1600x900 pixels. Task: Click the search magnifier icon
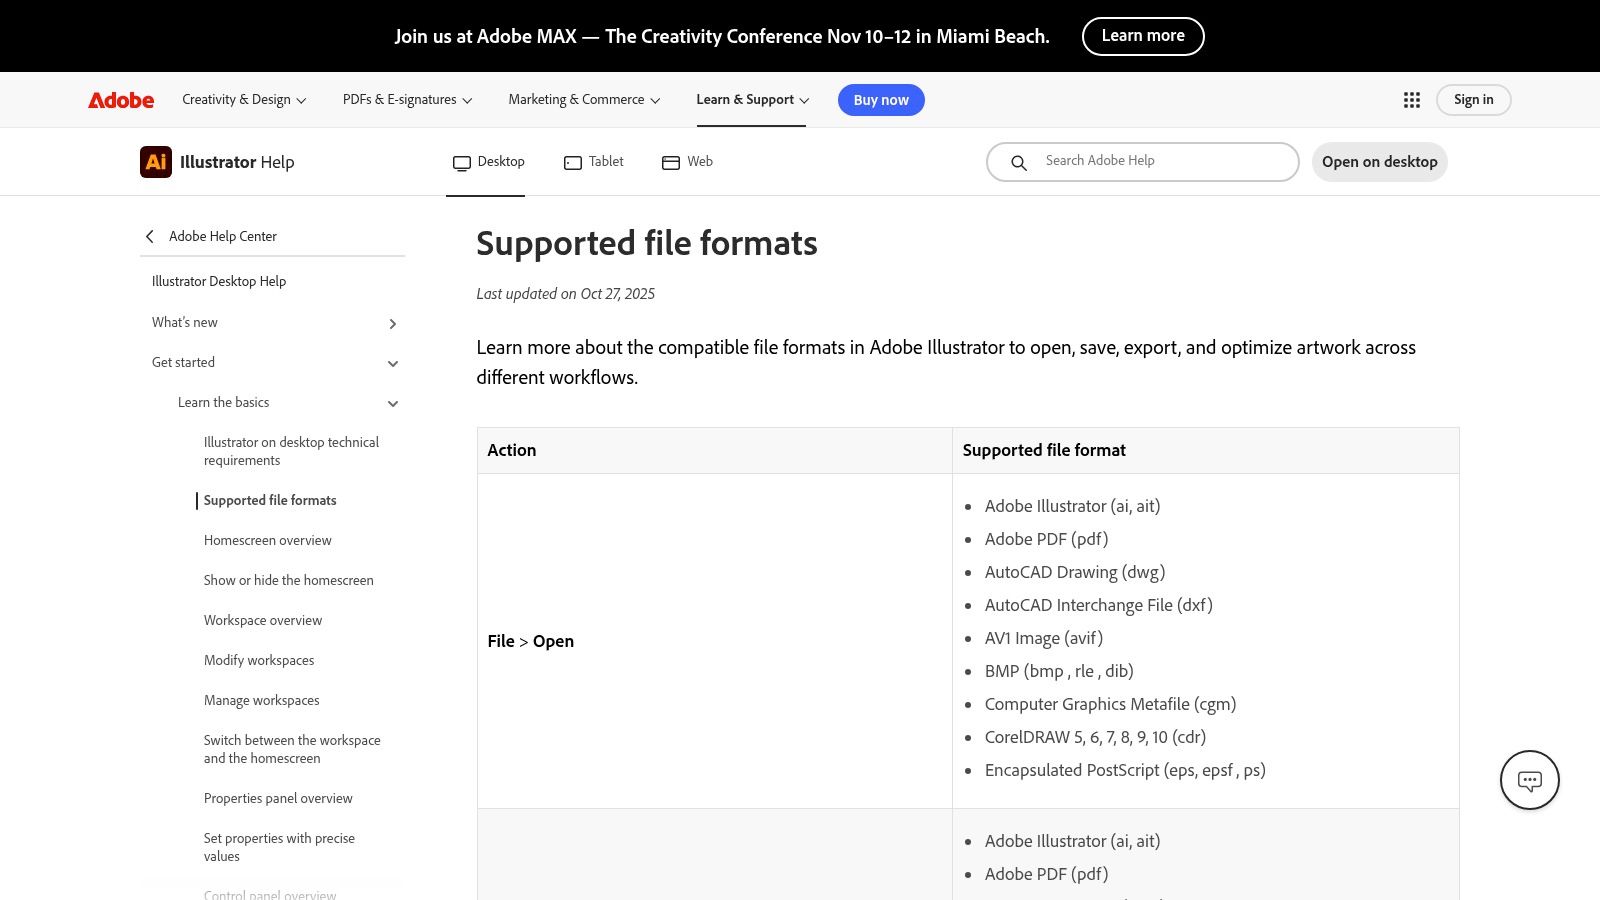pos(1019,162)
